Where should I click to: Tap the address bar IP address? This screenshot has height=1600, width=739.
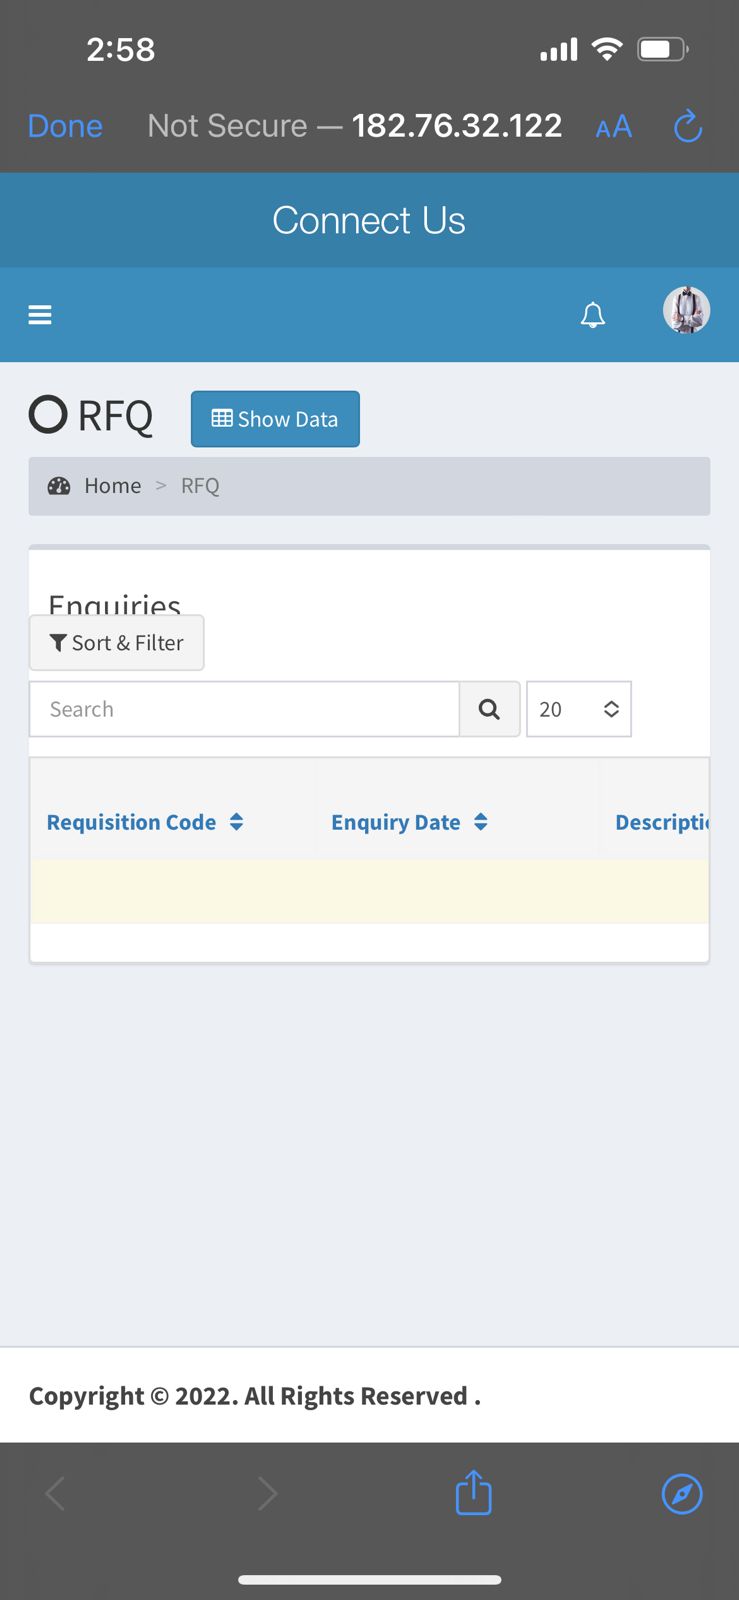(457, 126)
